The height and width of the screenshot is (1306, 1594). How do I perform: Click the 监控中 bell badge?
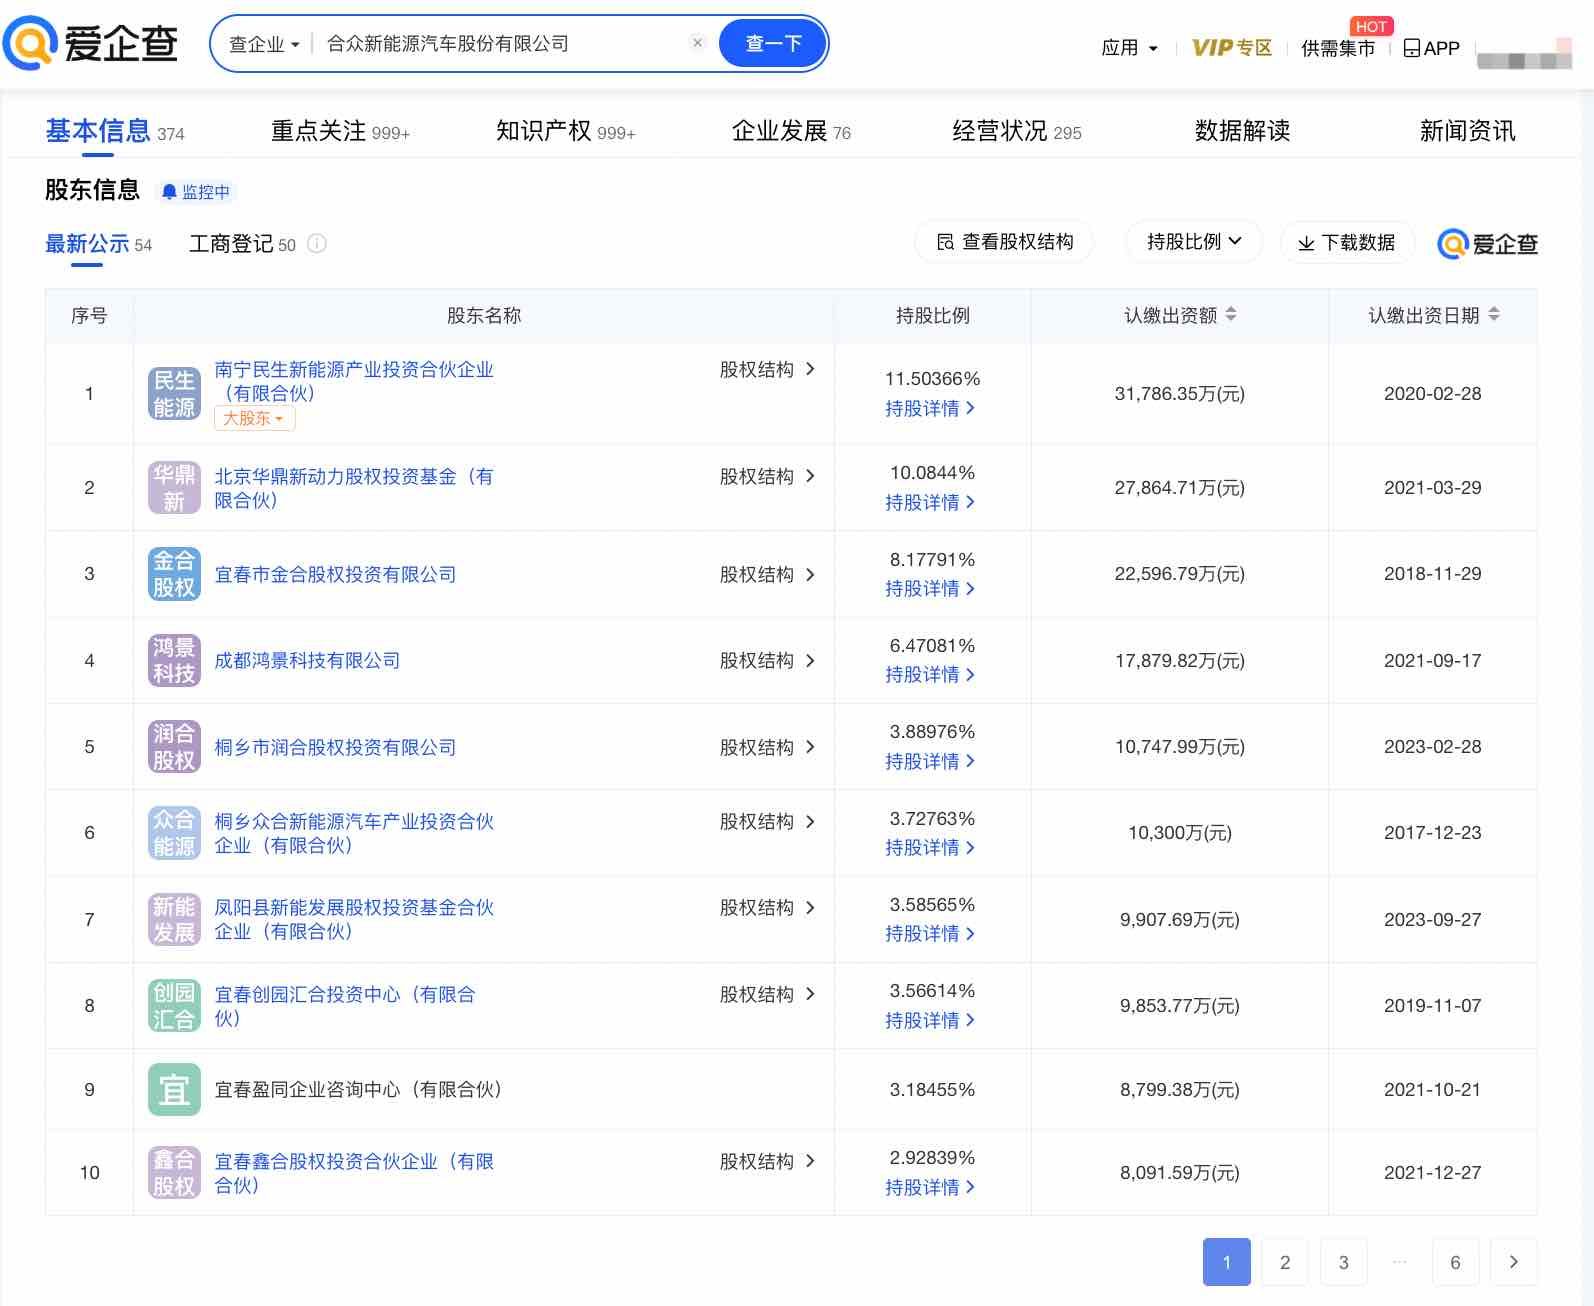[196, 191]
